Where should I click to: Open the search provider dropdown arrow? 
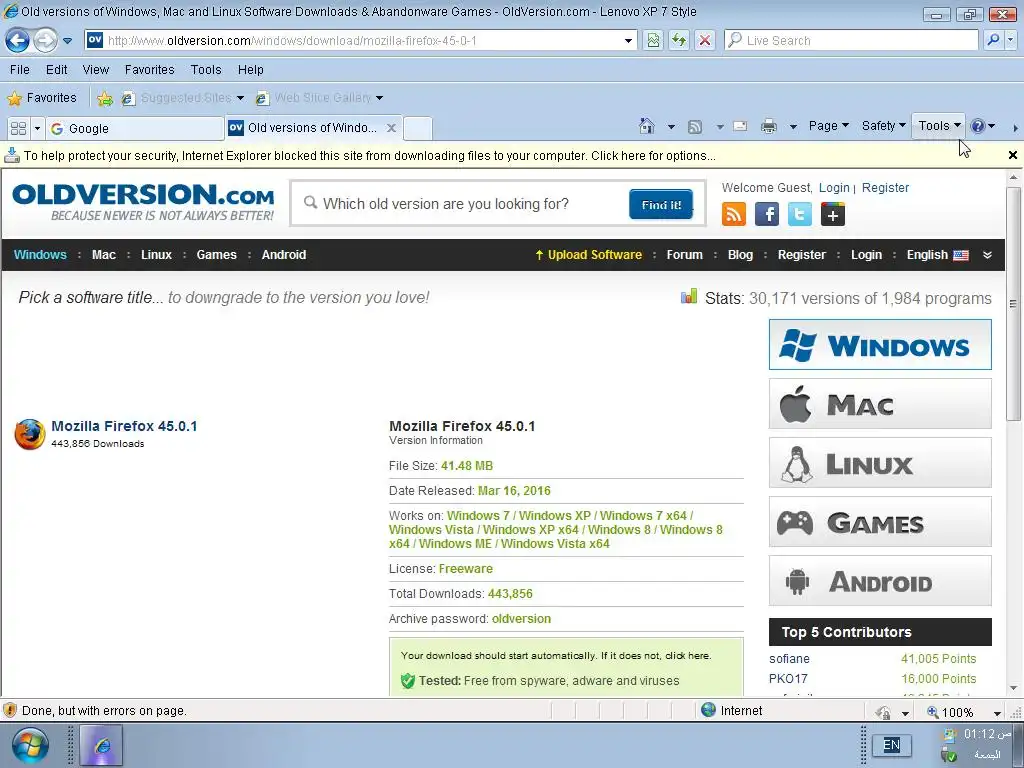(1010, 40)
